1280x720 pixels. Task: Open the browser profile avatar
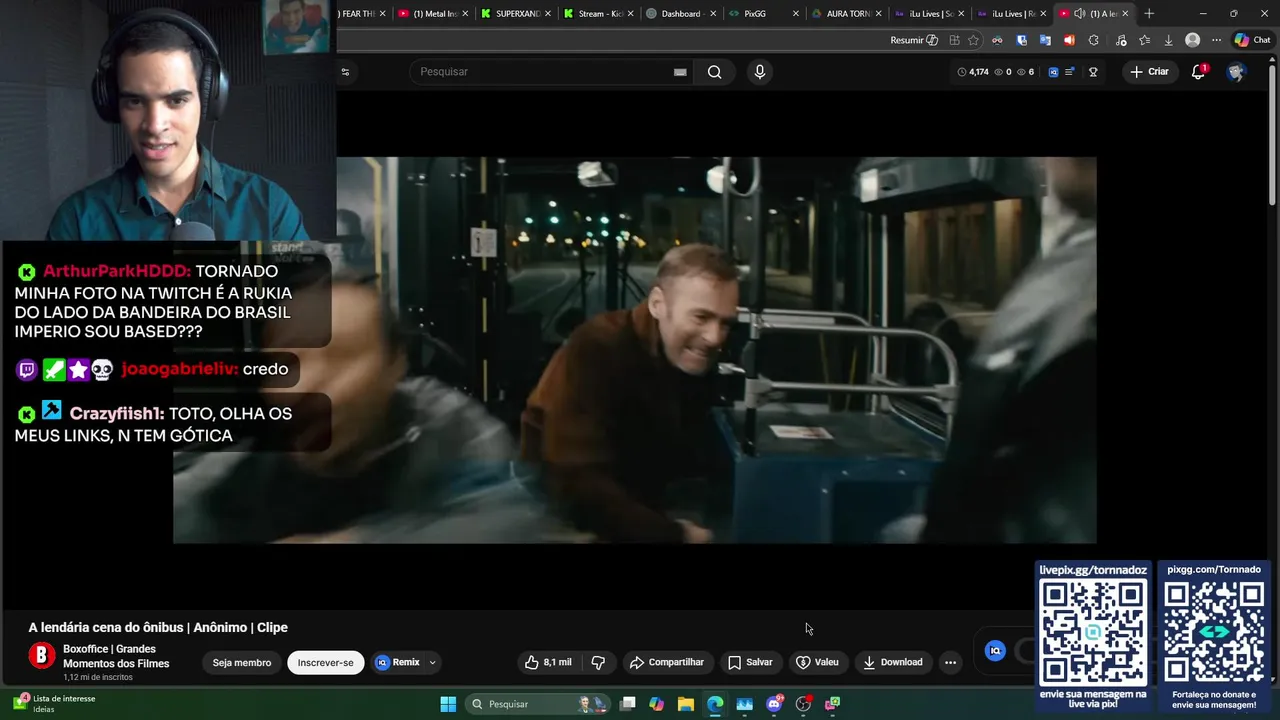pyautogui.click(x=1192, y=40)
